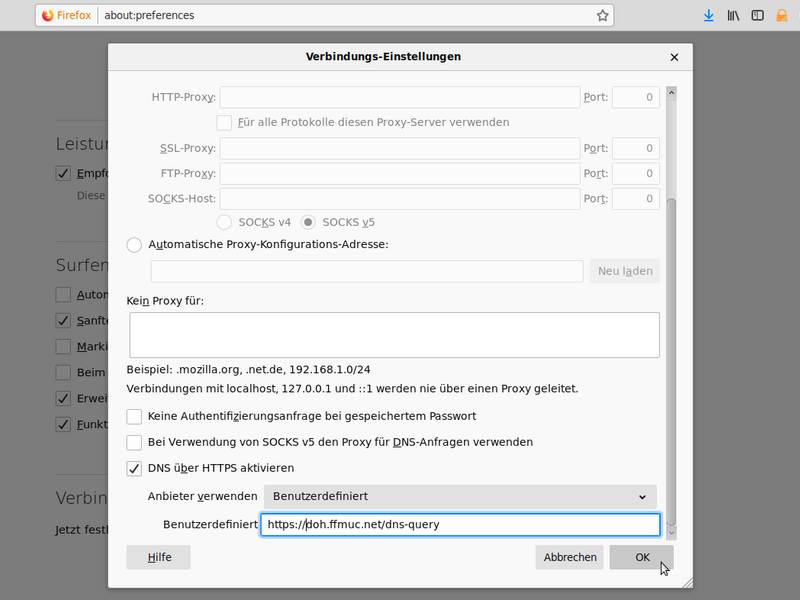The image size is (800, 600).
Task: Click the example text '.mozilla.org, .net.de, 192.168.1.0/24'
Action: [273, 369]
